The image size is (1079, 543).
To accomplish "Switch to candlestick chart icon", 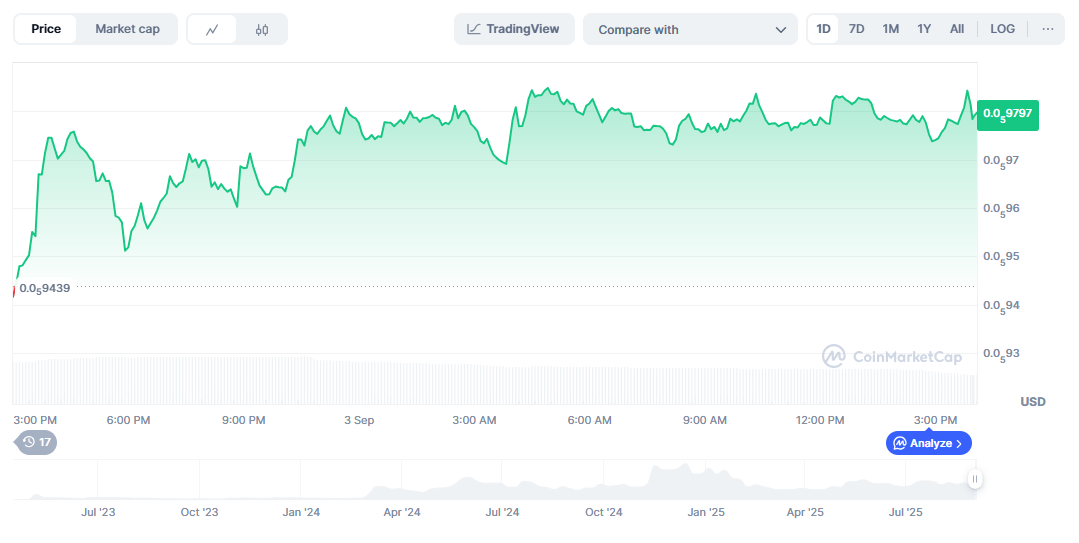I will pos(261,30).
